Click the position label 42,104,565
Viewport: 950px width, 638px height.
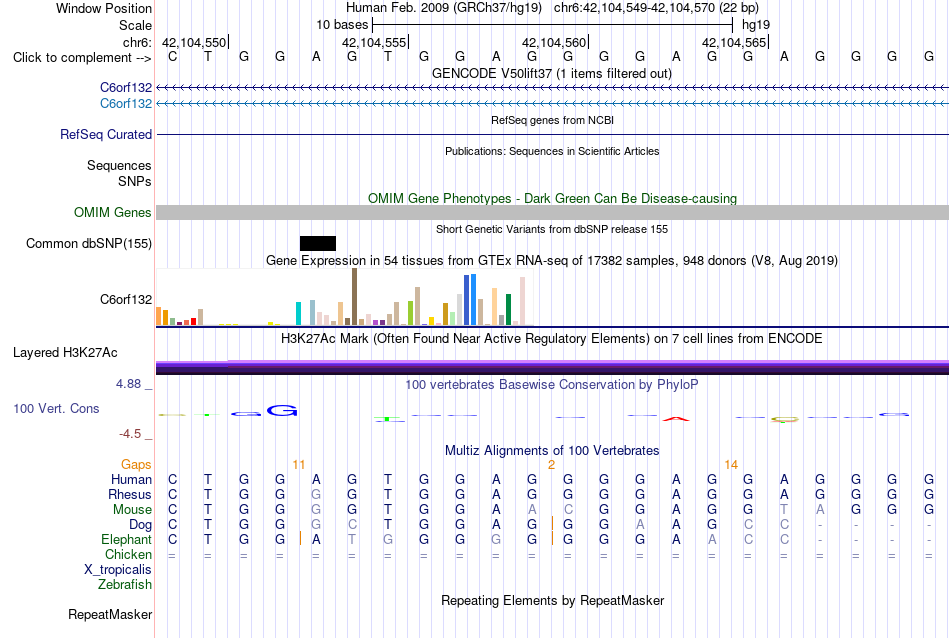tap(734, 42)
